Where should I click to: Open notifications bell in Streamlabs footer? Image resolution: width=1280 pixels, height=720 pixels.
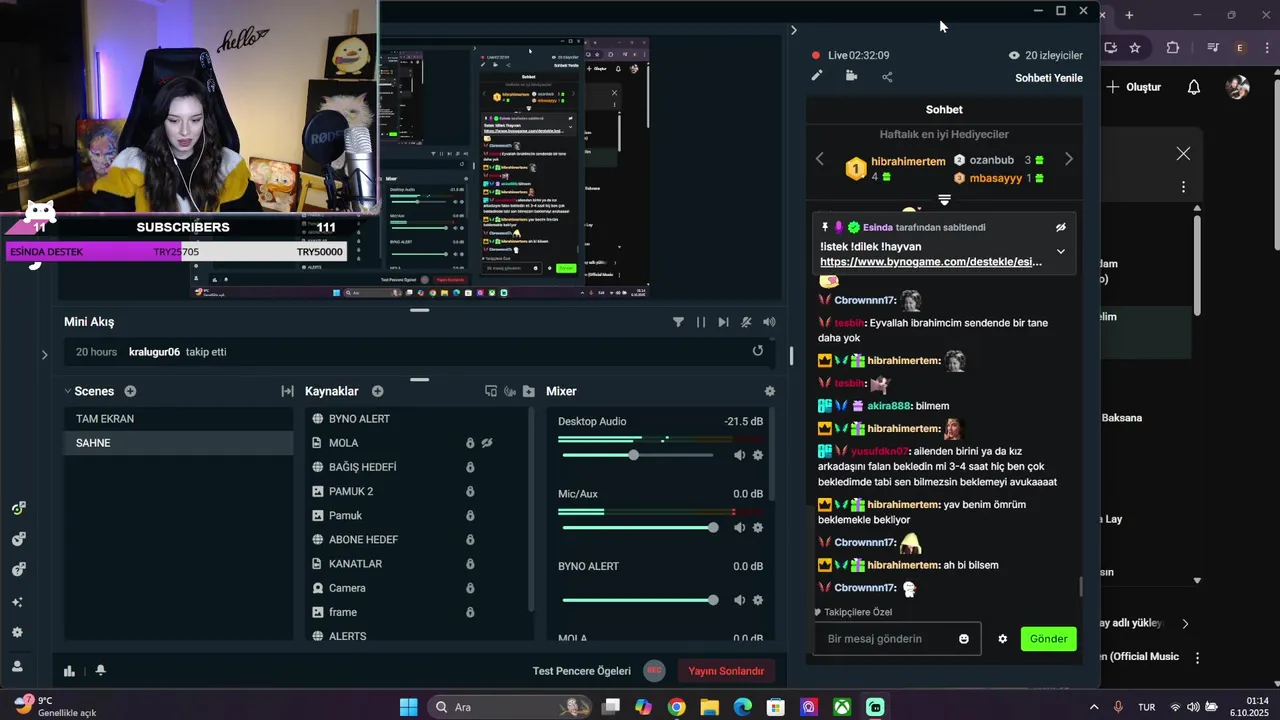[100, 671]
